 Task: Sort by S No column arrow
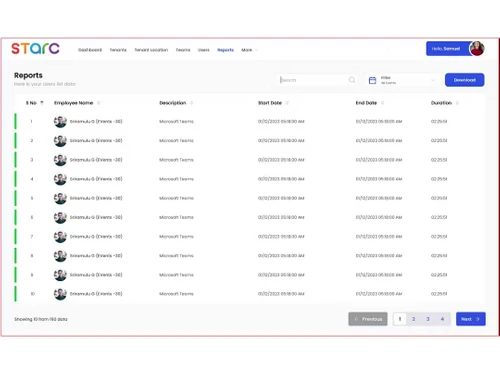click(42, 103)
